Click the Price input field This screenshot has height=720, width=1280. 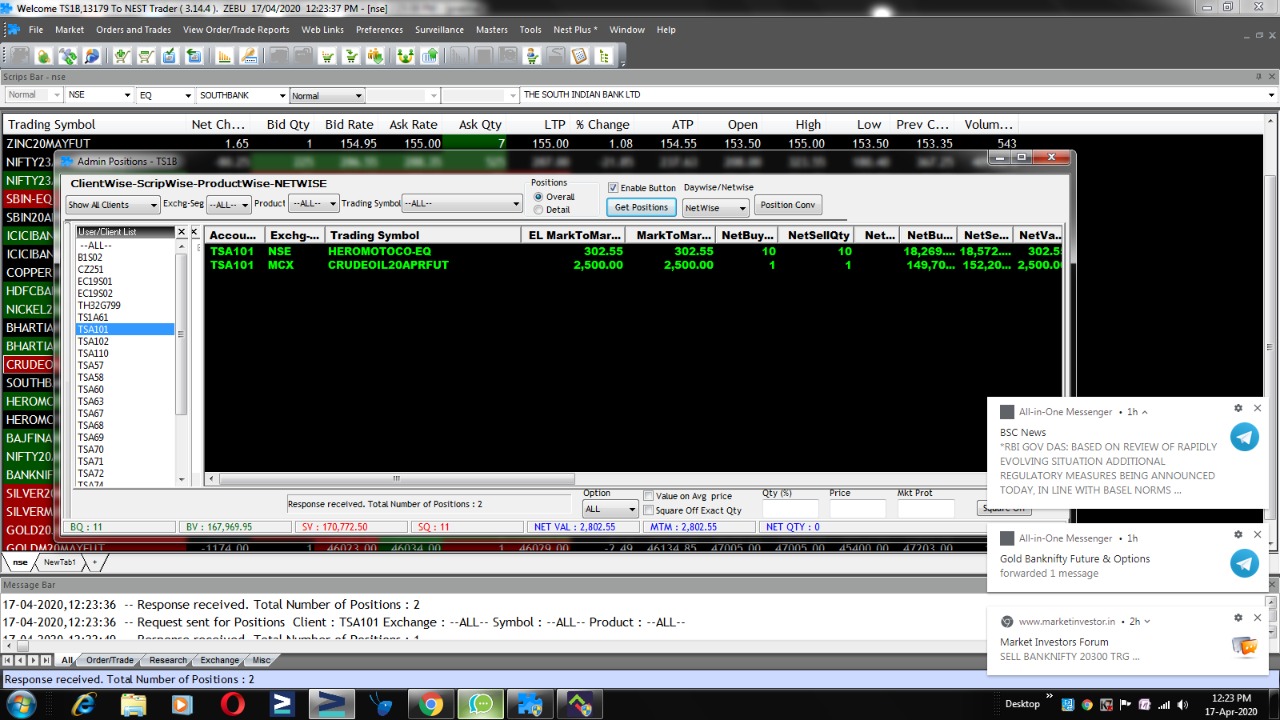857,510
